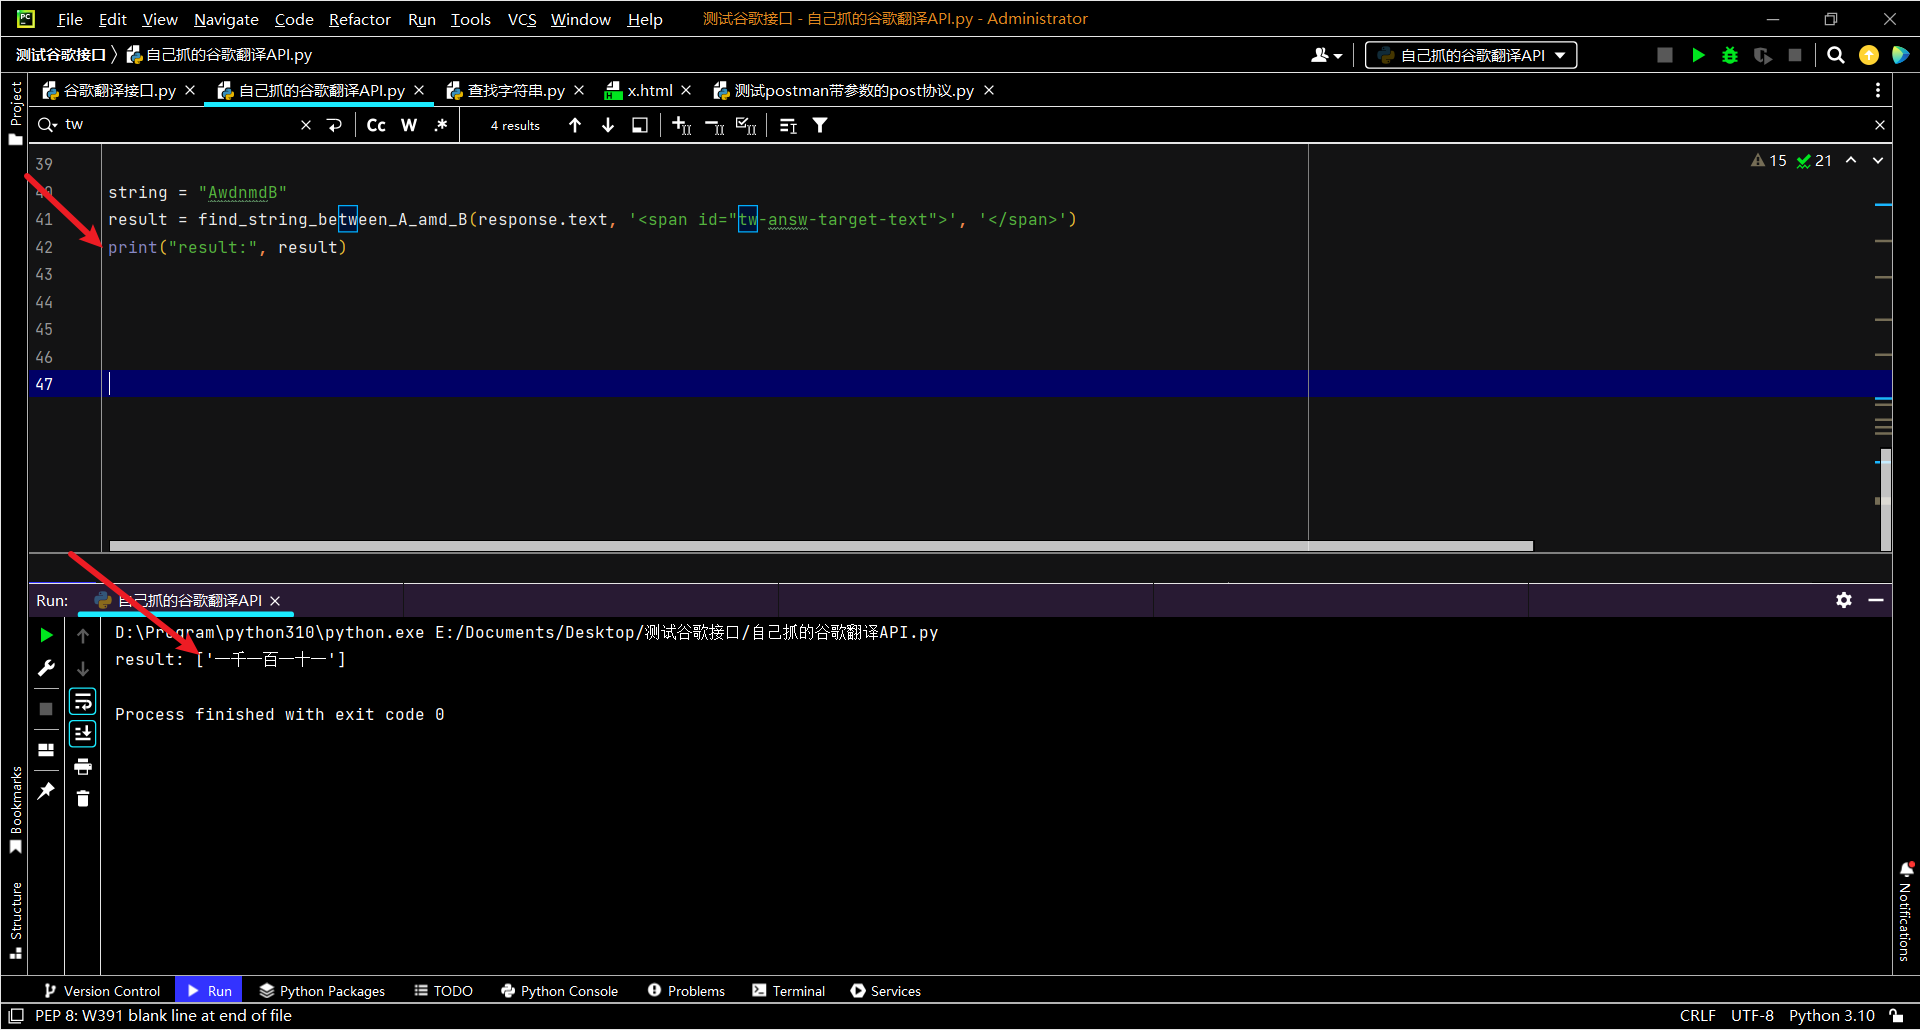Expand the user account dropdown
Image resolution: width=1920 pixels, height=1030 pixels.
pyautogui.click(x=1326, y=56)
